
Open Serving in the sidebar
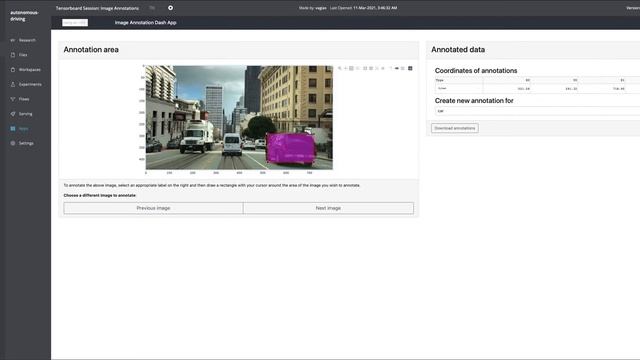[21, 113]
